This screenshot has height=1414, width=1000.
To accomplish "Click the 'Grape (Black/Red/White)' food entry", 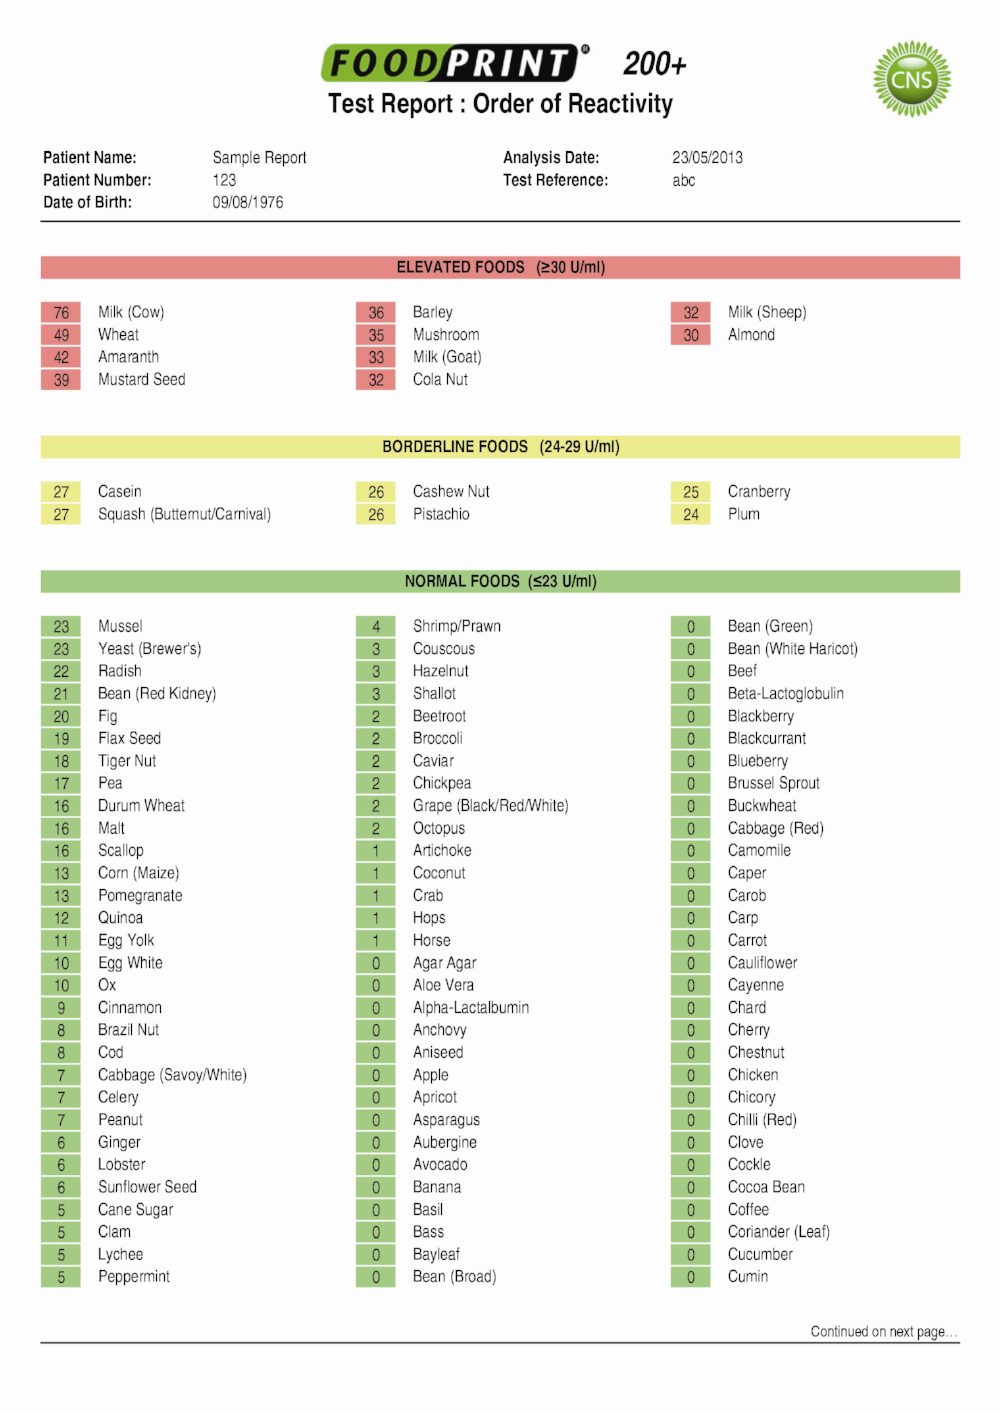I will coord(490,806).
